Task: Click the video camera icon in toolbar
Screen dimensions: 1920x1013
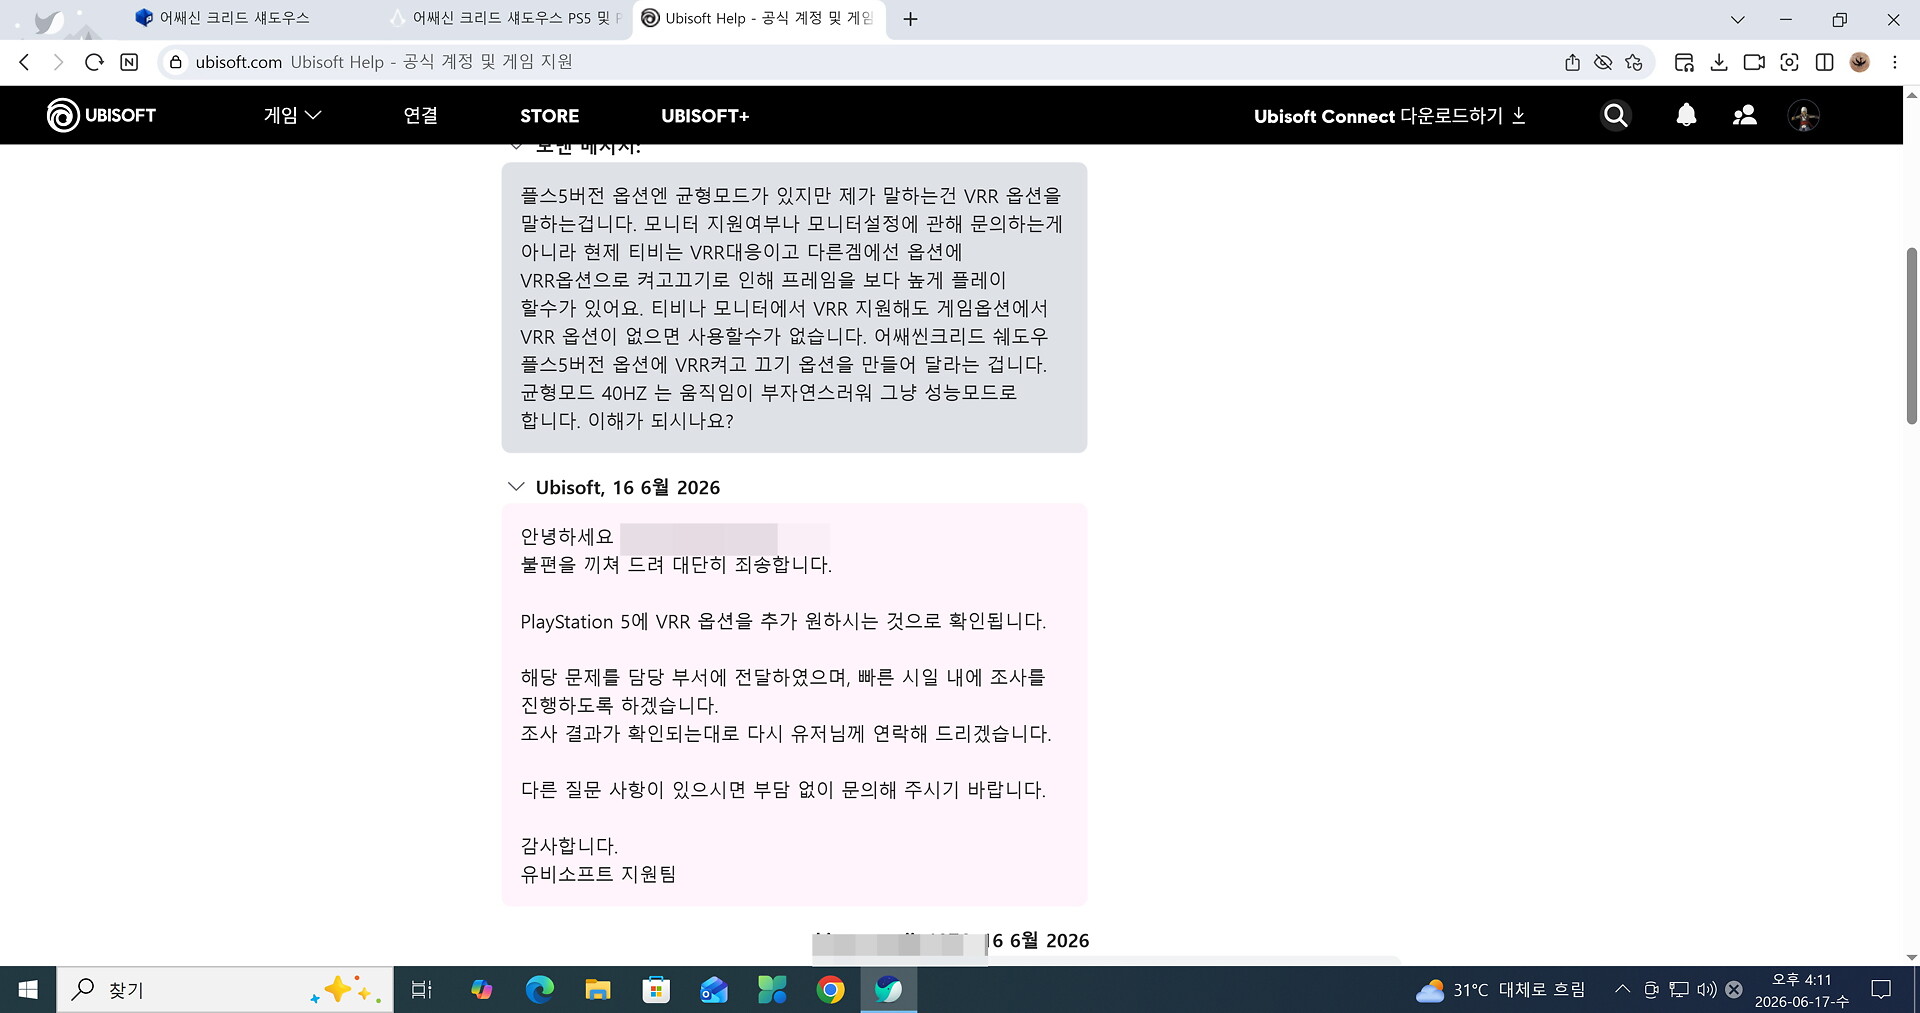Action: (1754, 62)
